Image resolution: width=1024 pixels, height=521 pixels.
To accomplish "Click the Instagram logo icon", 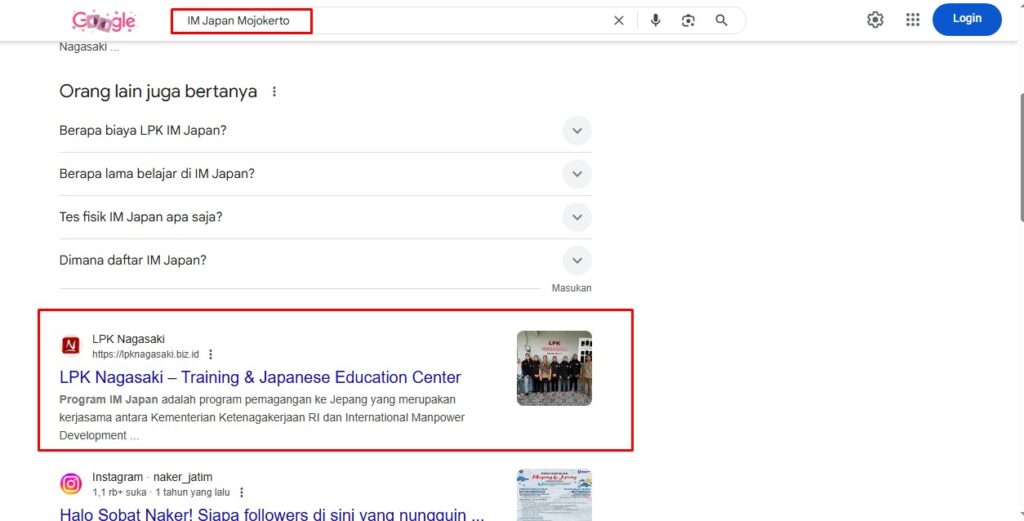I will click(x=71, y=484).
